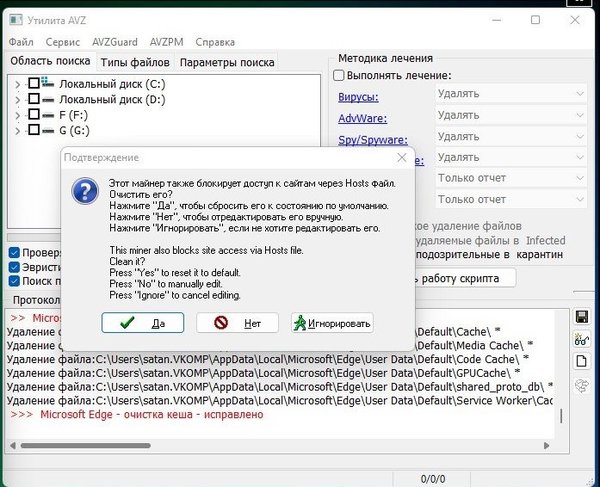600x487 pixels.
Task: Click the Local disk D drive icon
Action: click(48, 99)
